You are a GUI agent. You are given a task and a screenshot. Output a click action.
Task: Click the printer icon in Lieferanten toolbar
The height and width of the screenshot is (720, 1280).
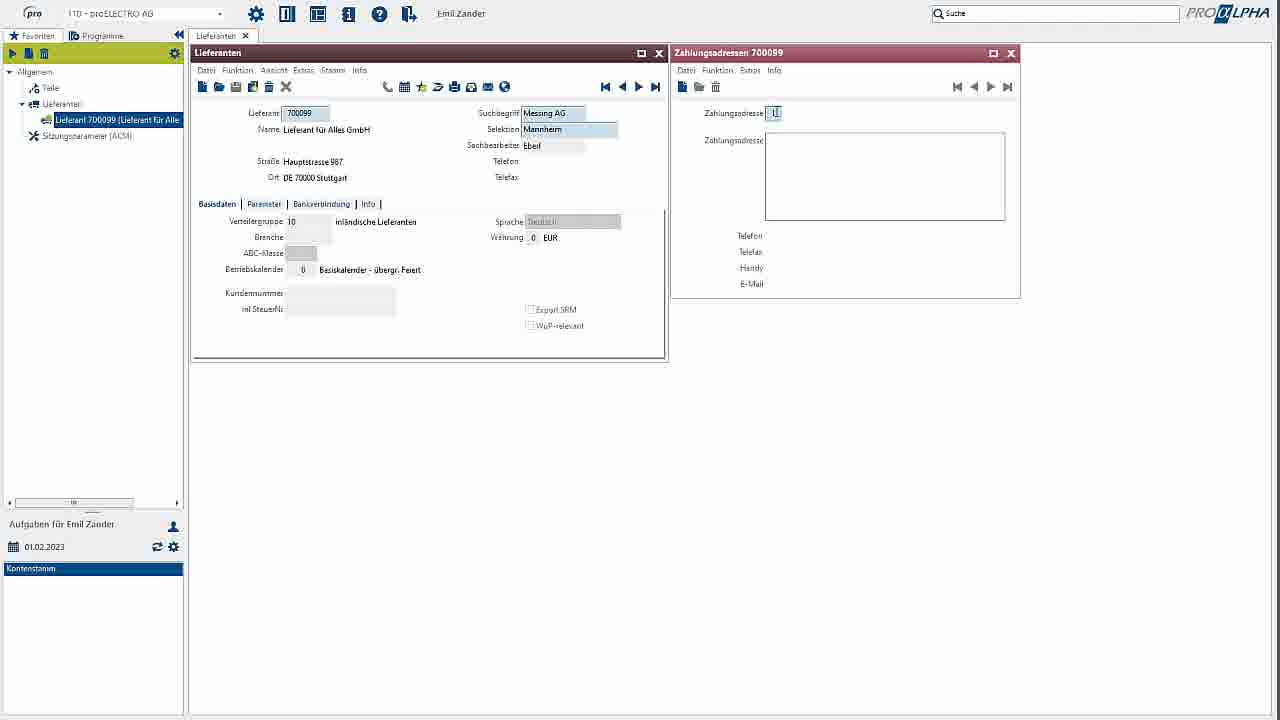pyautogui.click(x=454, y=87)
